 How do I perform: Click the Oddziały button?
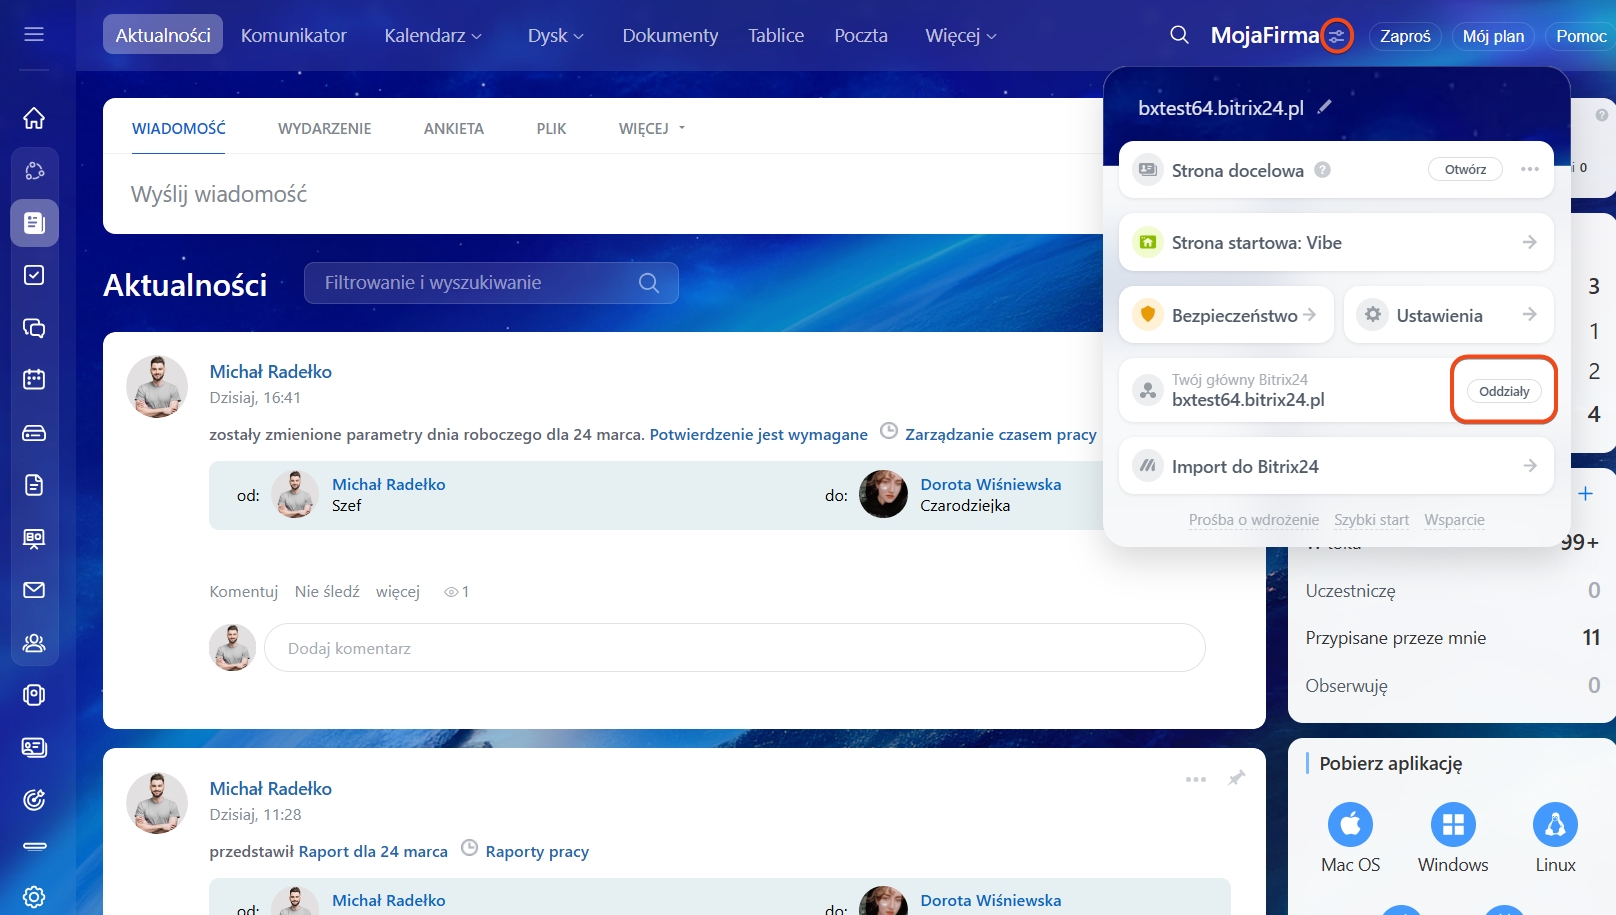[1503, 391]
